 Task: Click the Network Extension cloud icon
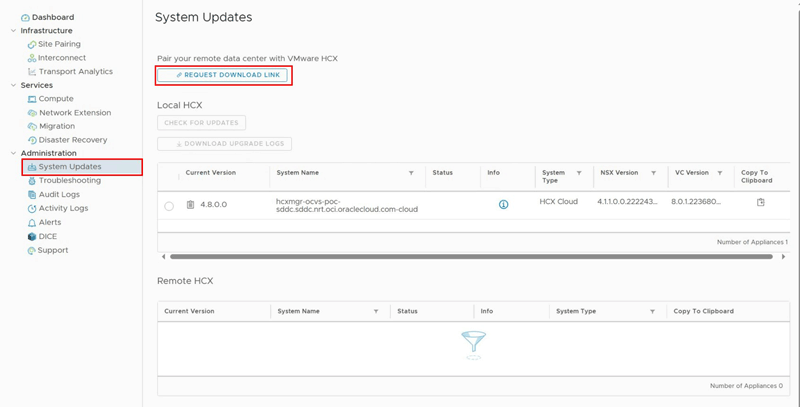(x=32, y=113)
